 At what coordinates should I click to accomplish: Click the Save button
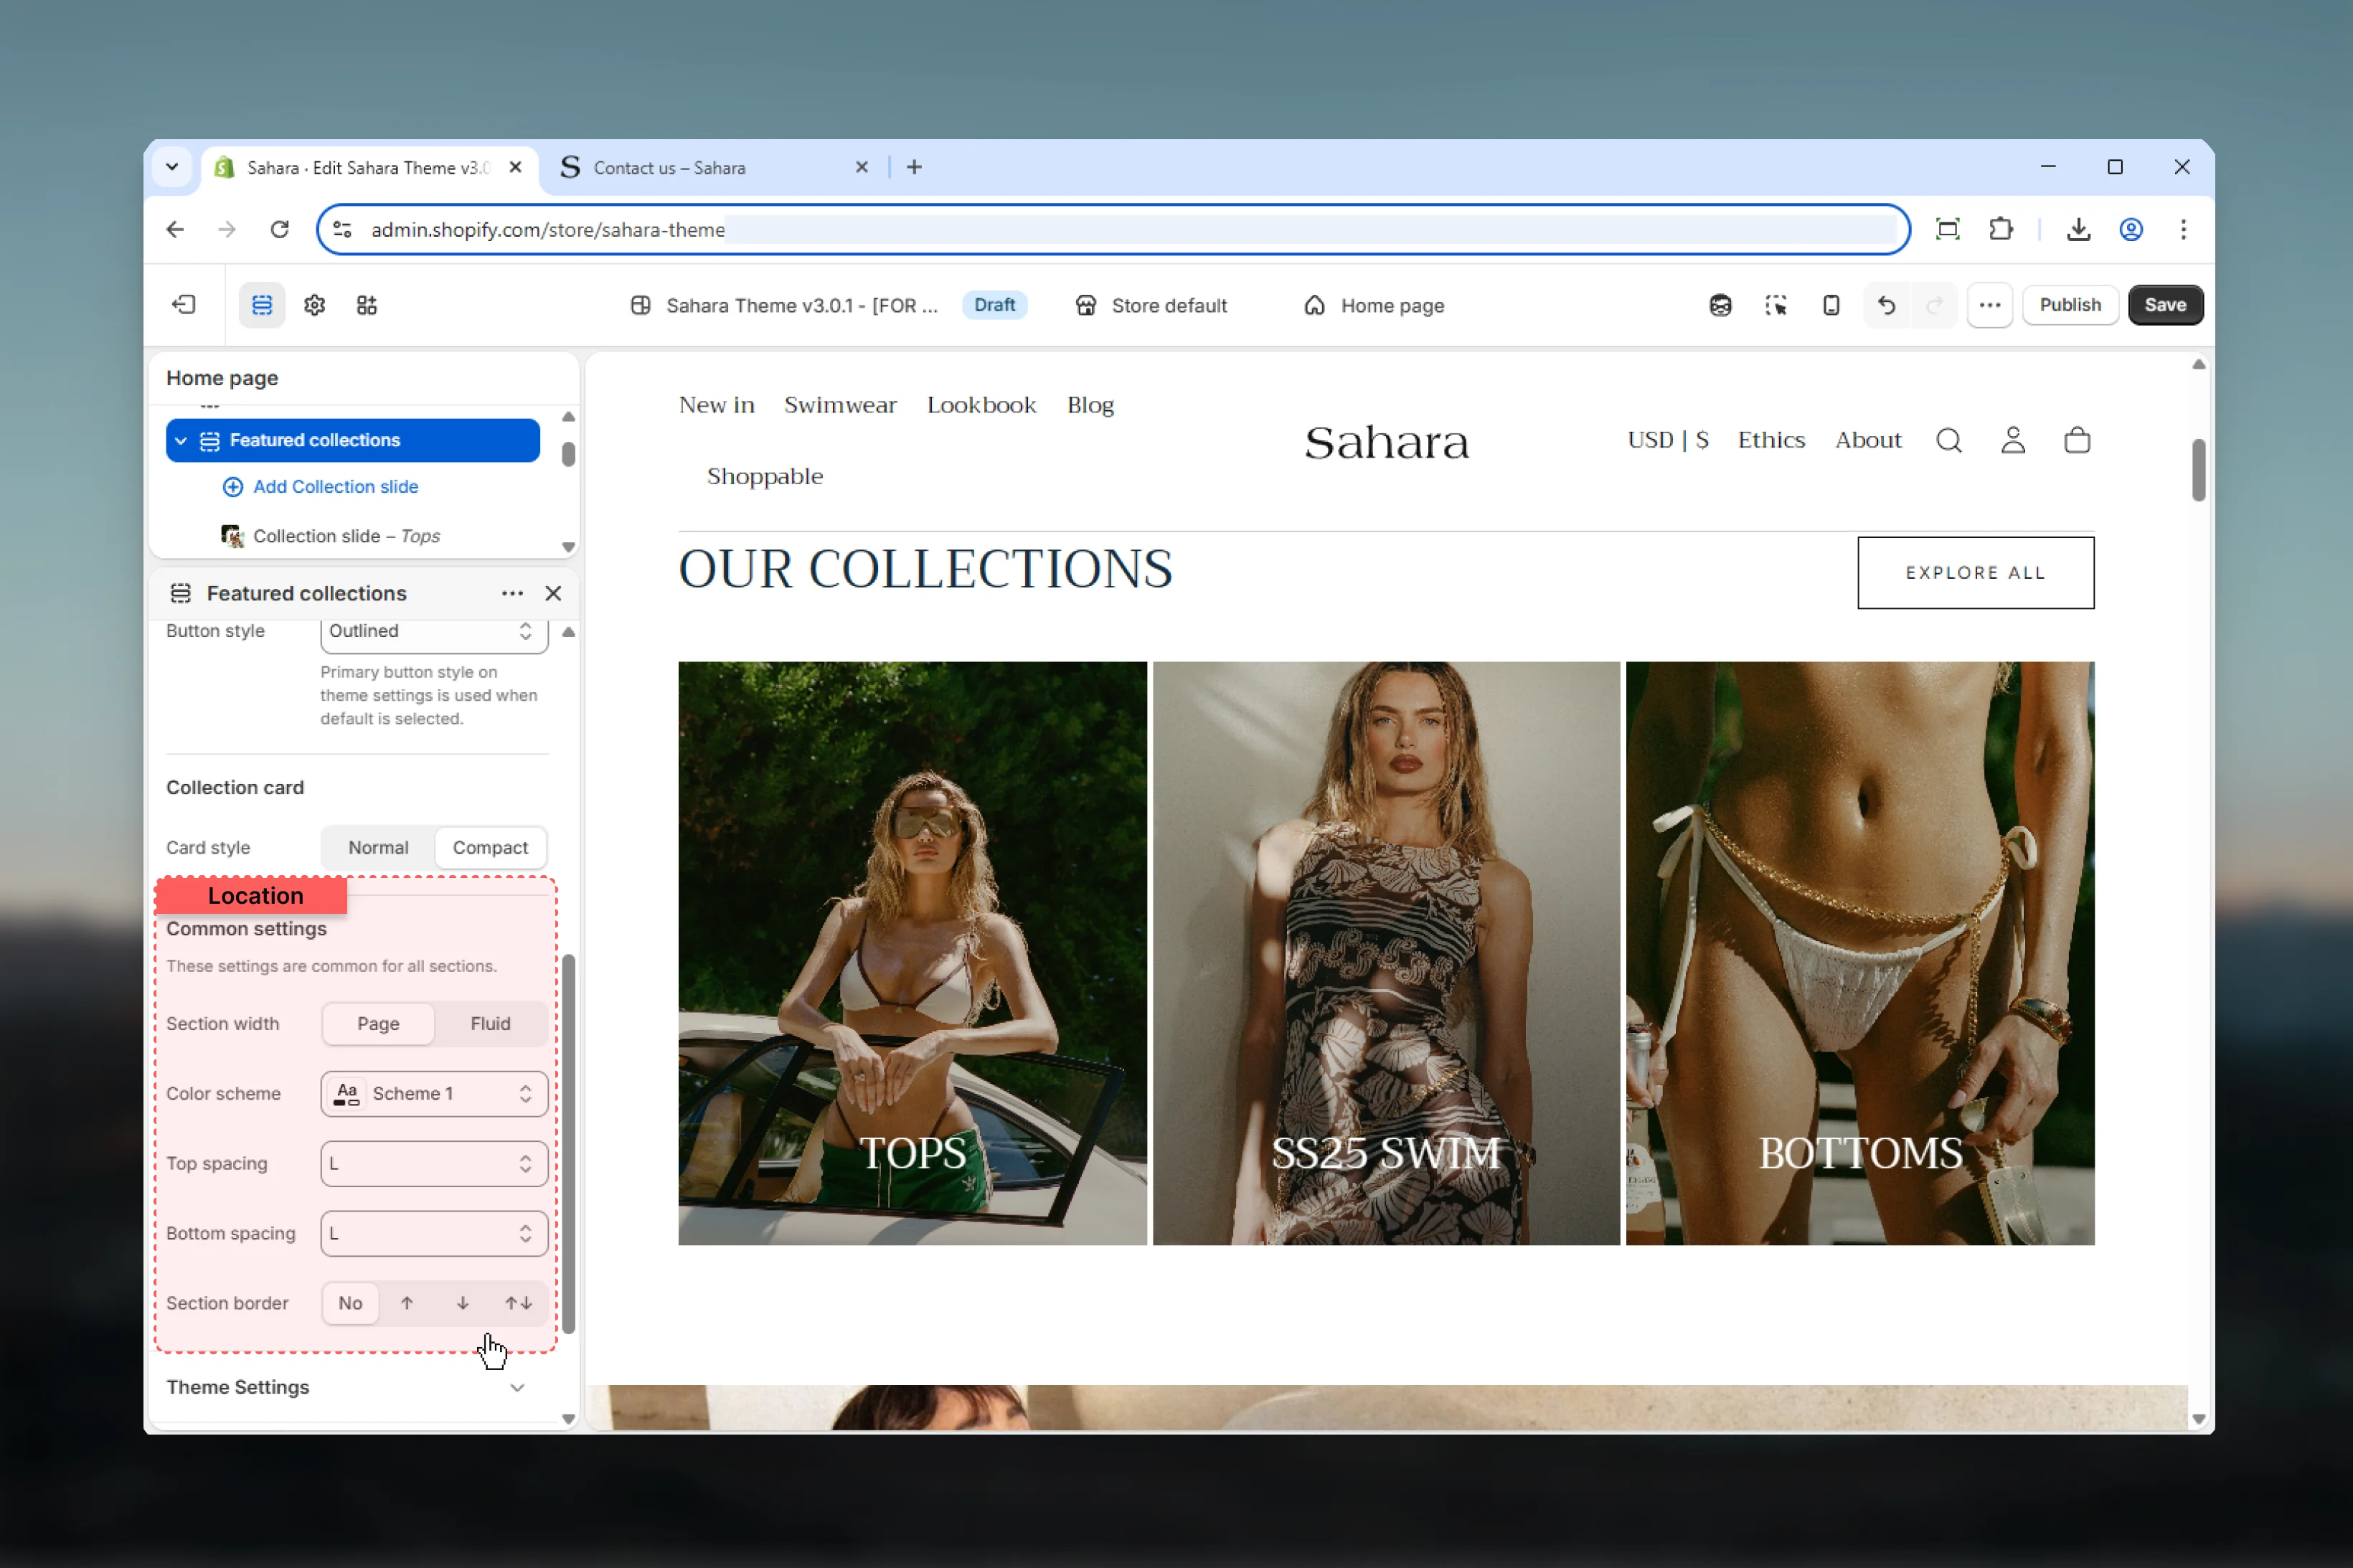click(2164, 305)
